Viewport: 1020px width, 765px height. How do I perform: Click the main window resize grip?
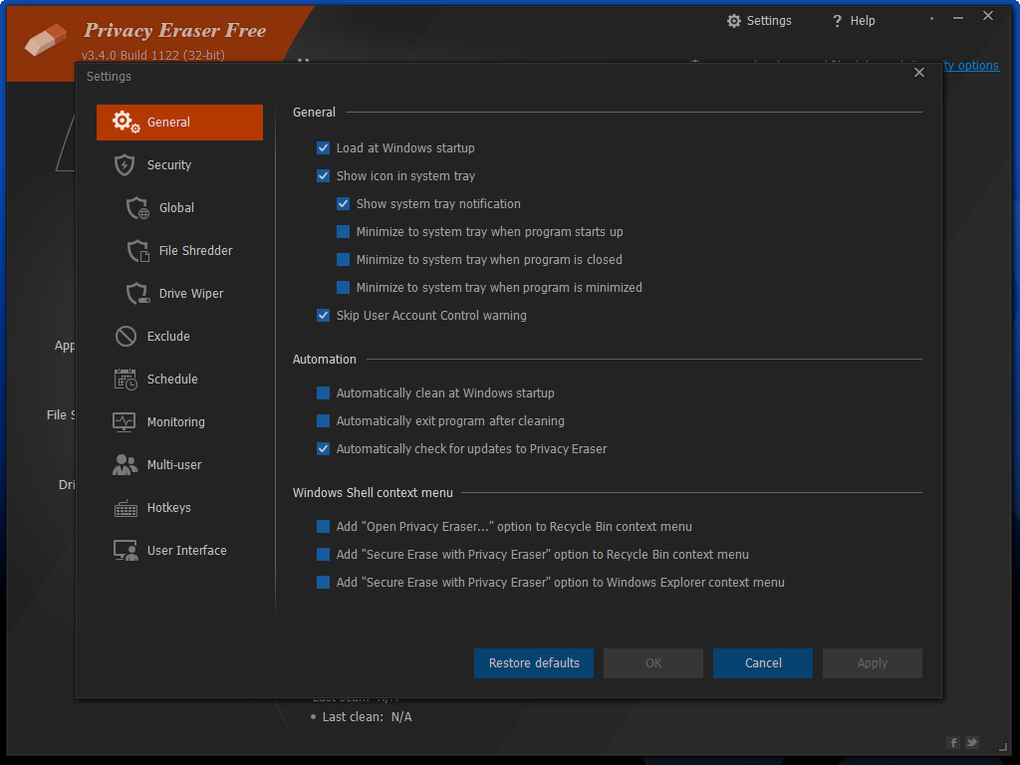point(1002,747)
